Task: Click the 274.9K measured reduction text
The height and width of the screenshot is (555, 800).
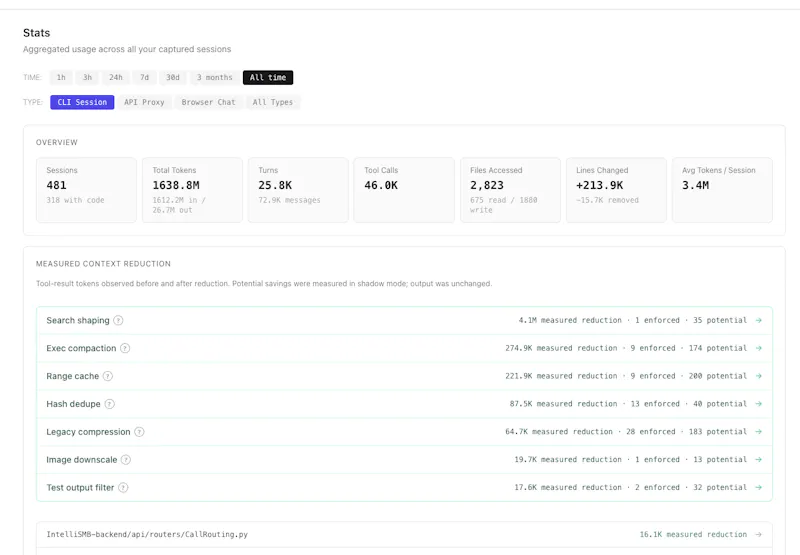Action: tap(561, 348)
